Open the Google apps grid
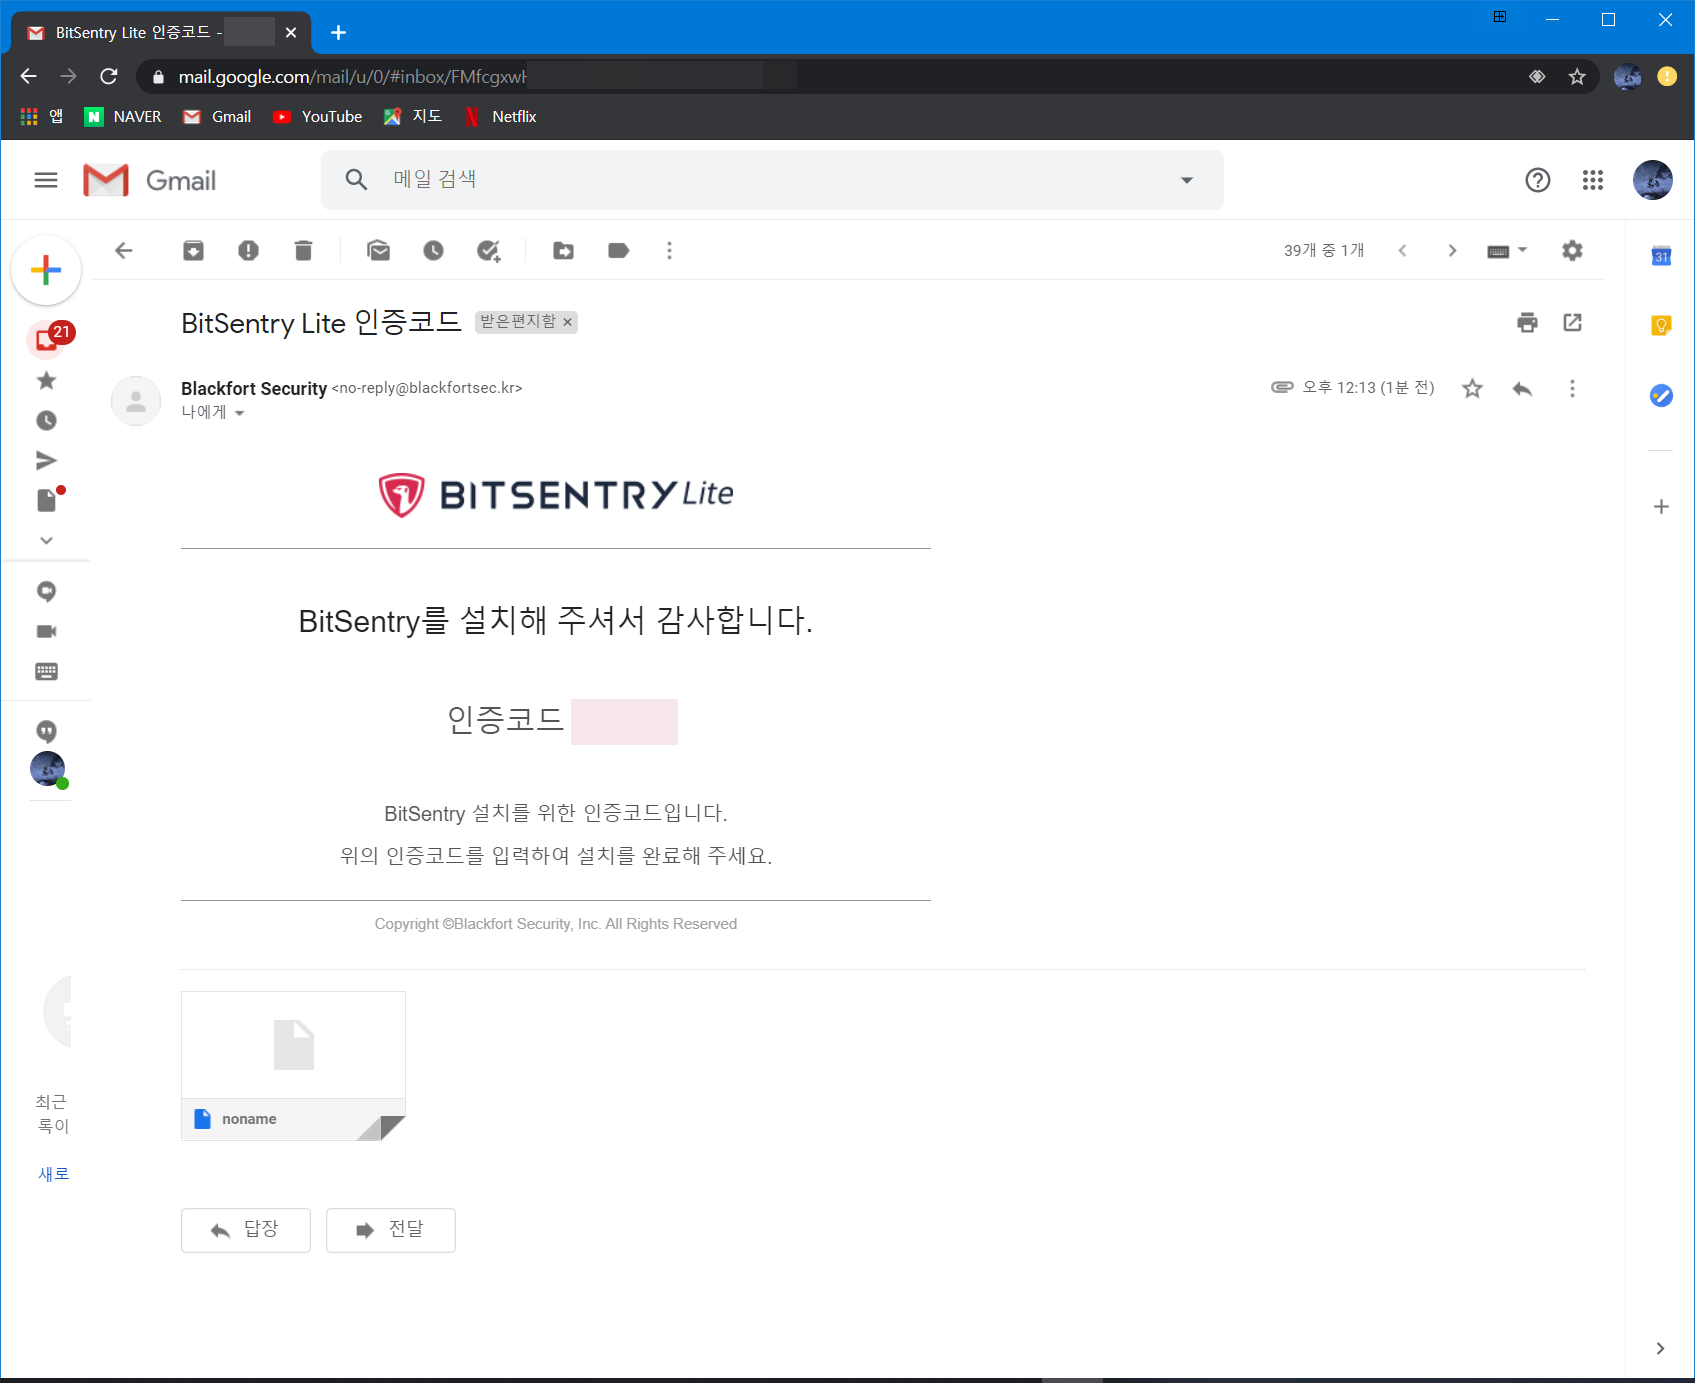The height and width of the screenshot is (1383, 1695). tap(1593, 180)
